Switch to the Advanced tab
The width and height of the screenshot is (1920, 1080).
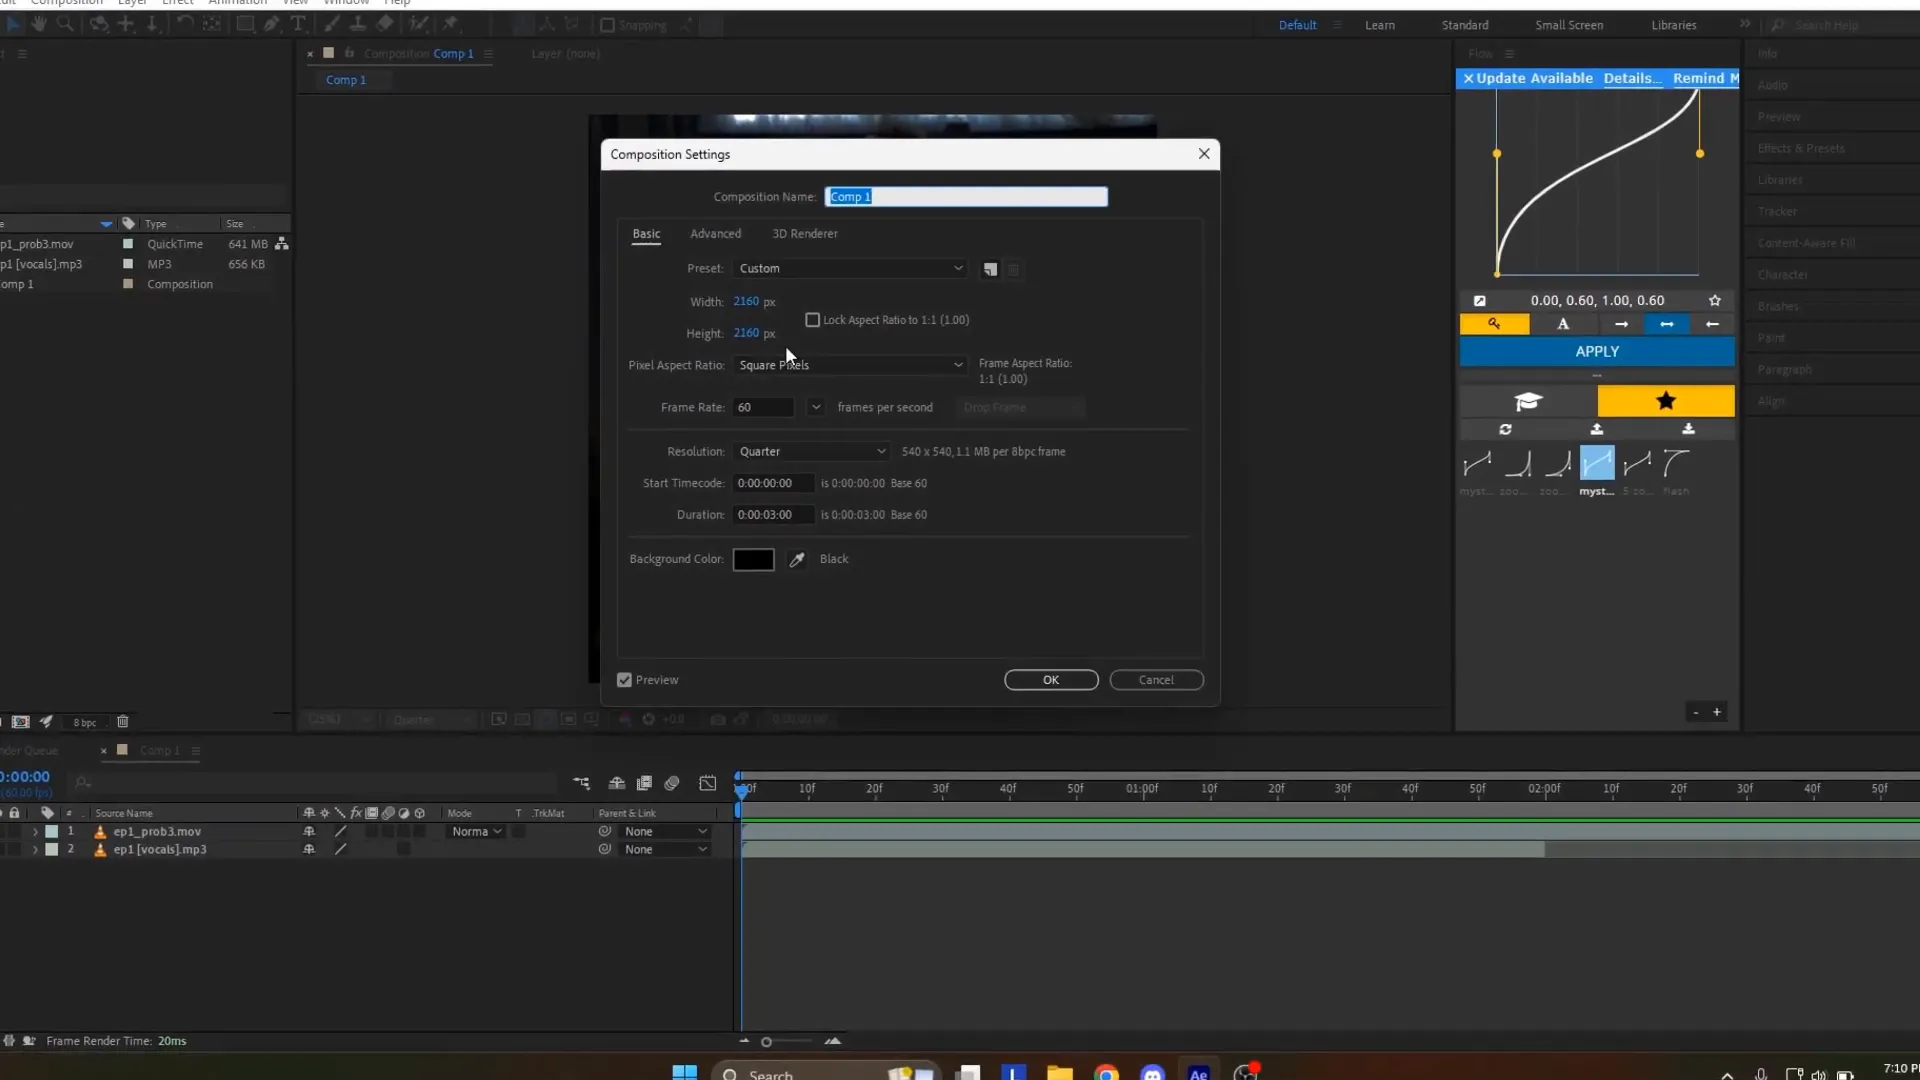(x=716, y=234)
